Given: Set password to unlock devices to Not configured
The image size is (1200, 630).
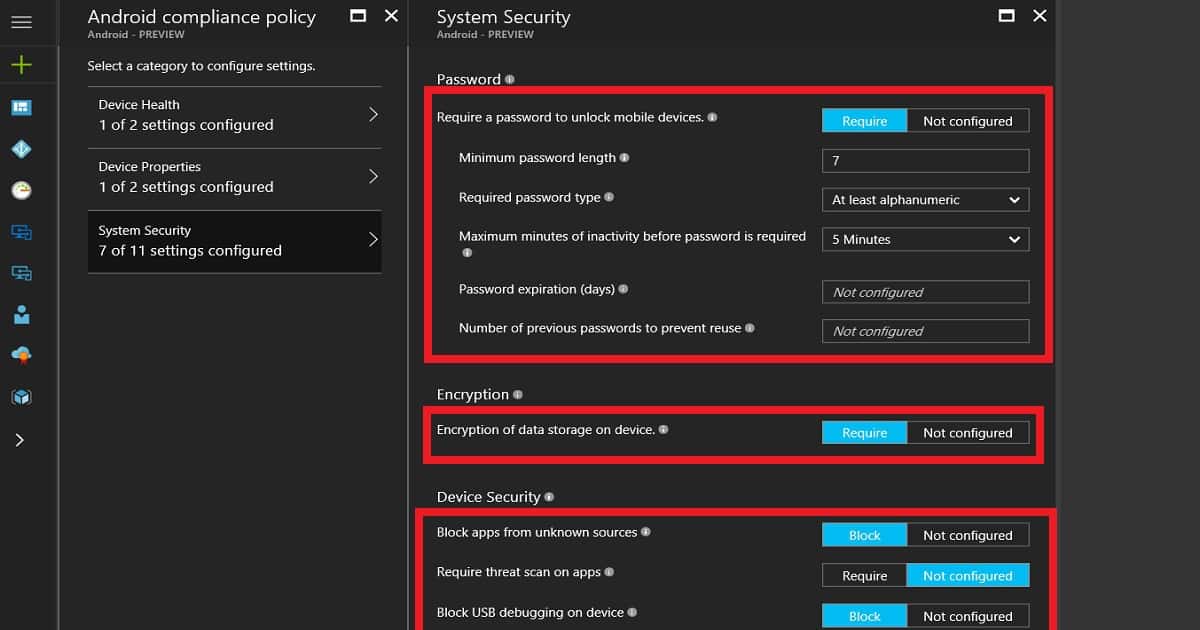Looking at the screenshot, I should [x=968, y=121].
